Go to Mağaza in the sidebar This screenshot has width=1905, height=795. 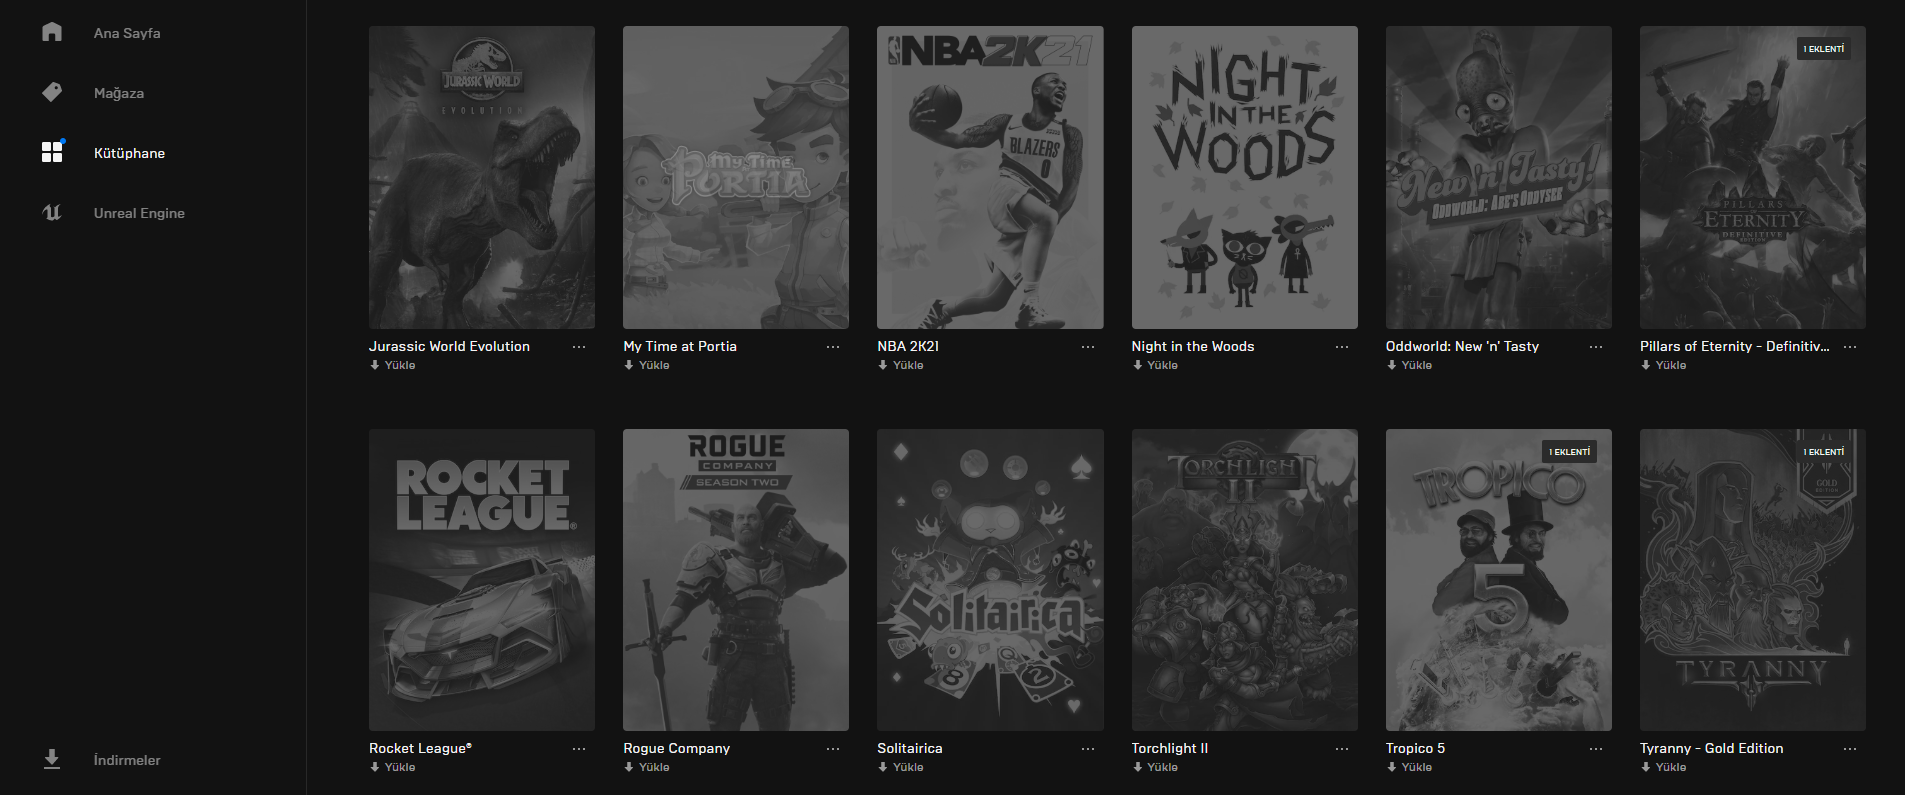click(x=119, y=93)
